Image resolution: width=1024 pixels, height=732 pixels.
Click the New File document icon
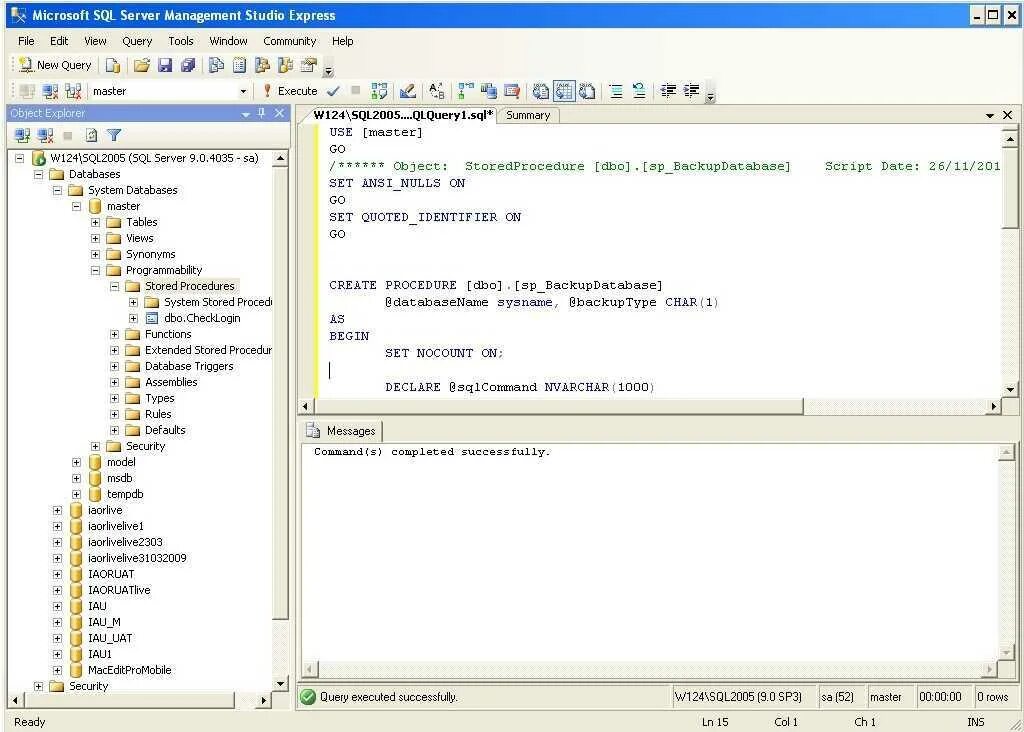coord(113,65)
